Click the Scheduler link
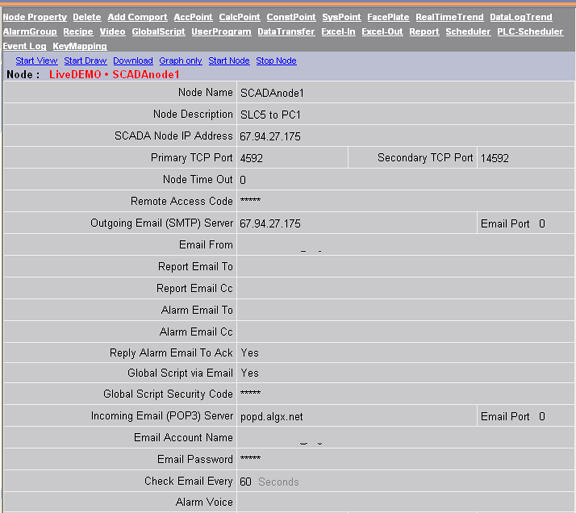This screenshot has height=513, width=576. click(x=468, y=32)
